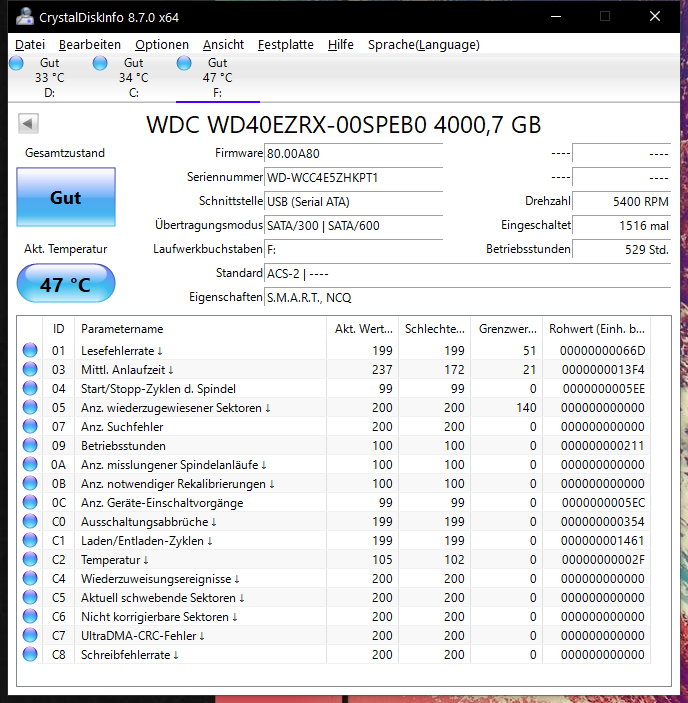Image resolution: width=688 pixels, height=703 pixels.
Task: Click status icon of wiederzugewiesener Sektoren row
Action: click(30, 407)
